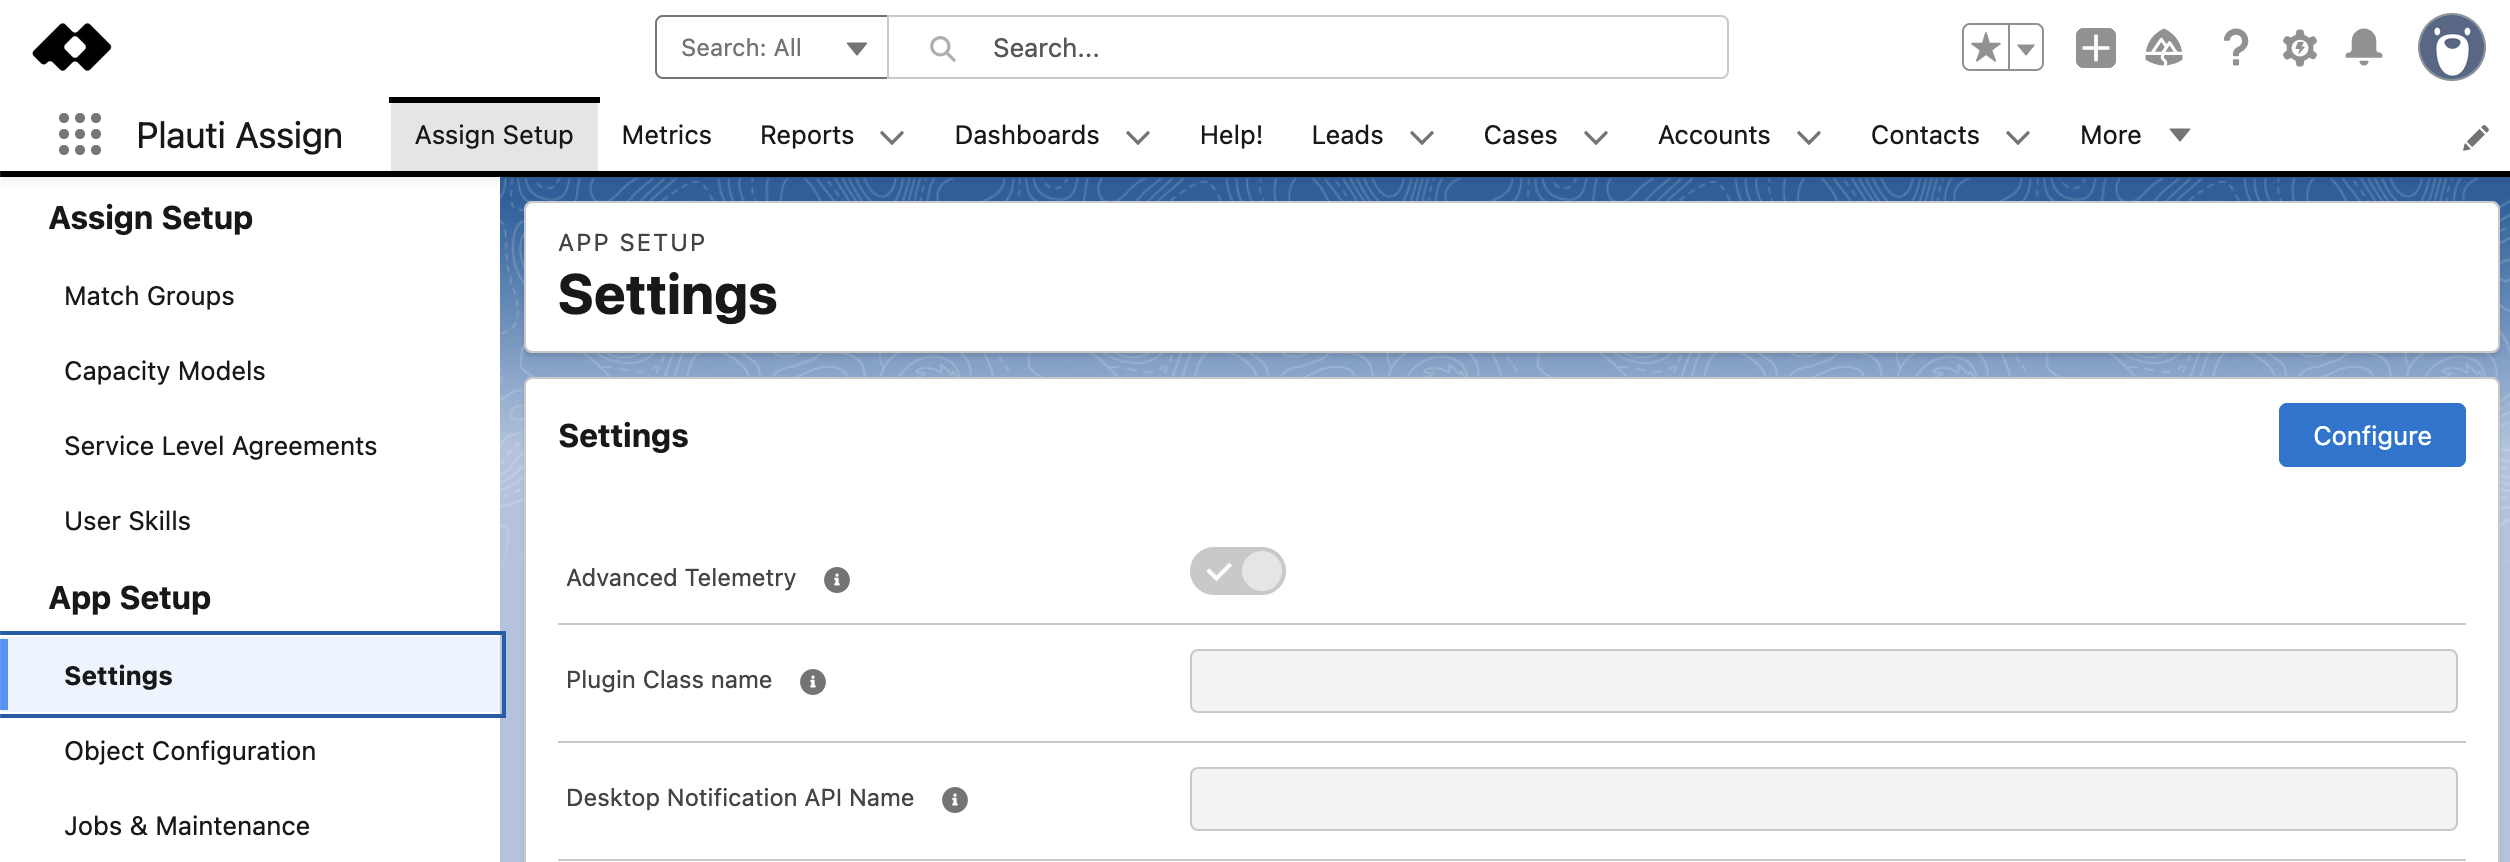Open Service Level Agreements in the sidebar
This screenshot has height=862, width=2510.
point(221,446)
